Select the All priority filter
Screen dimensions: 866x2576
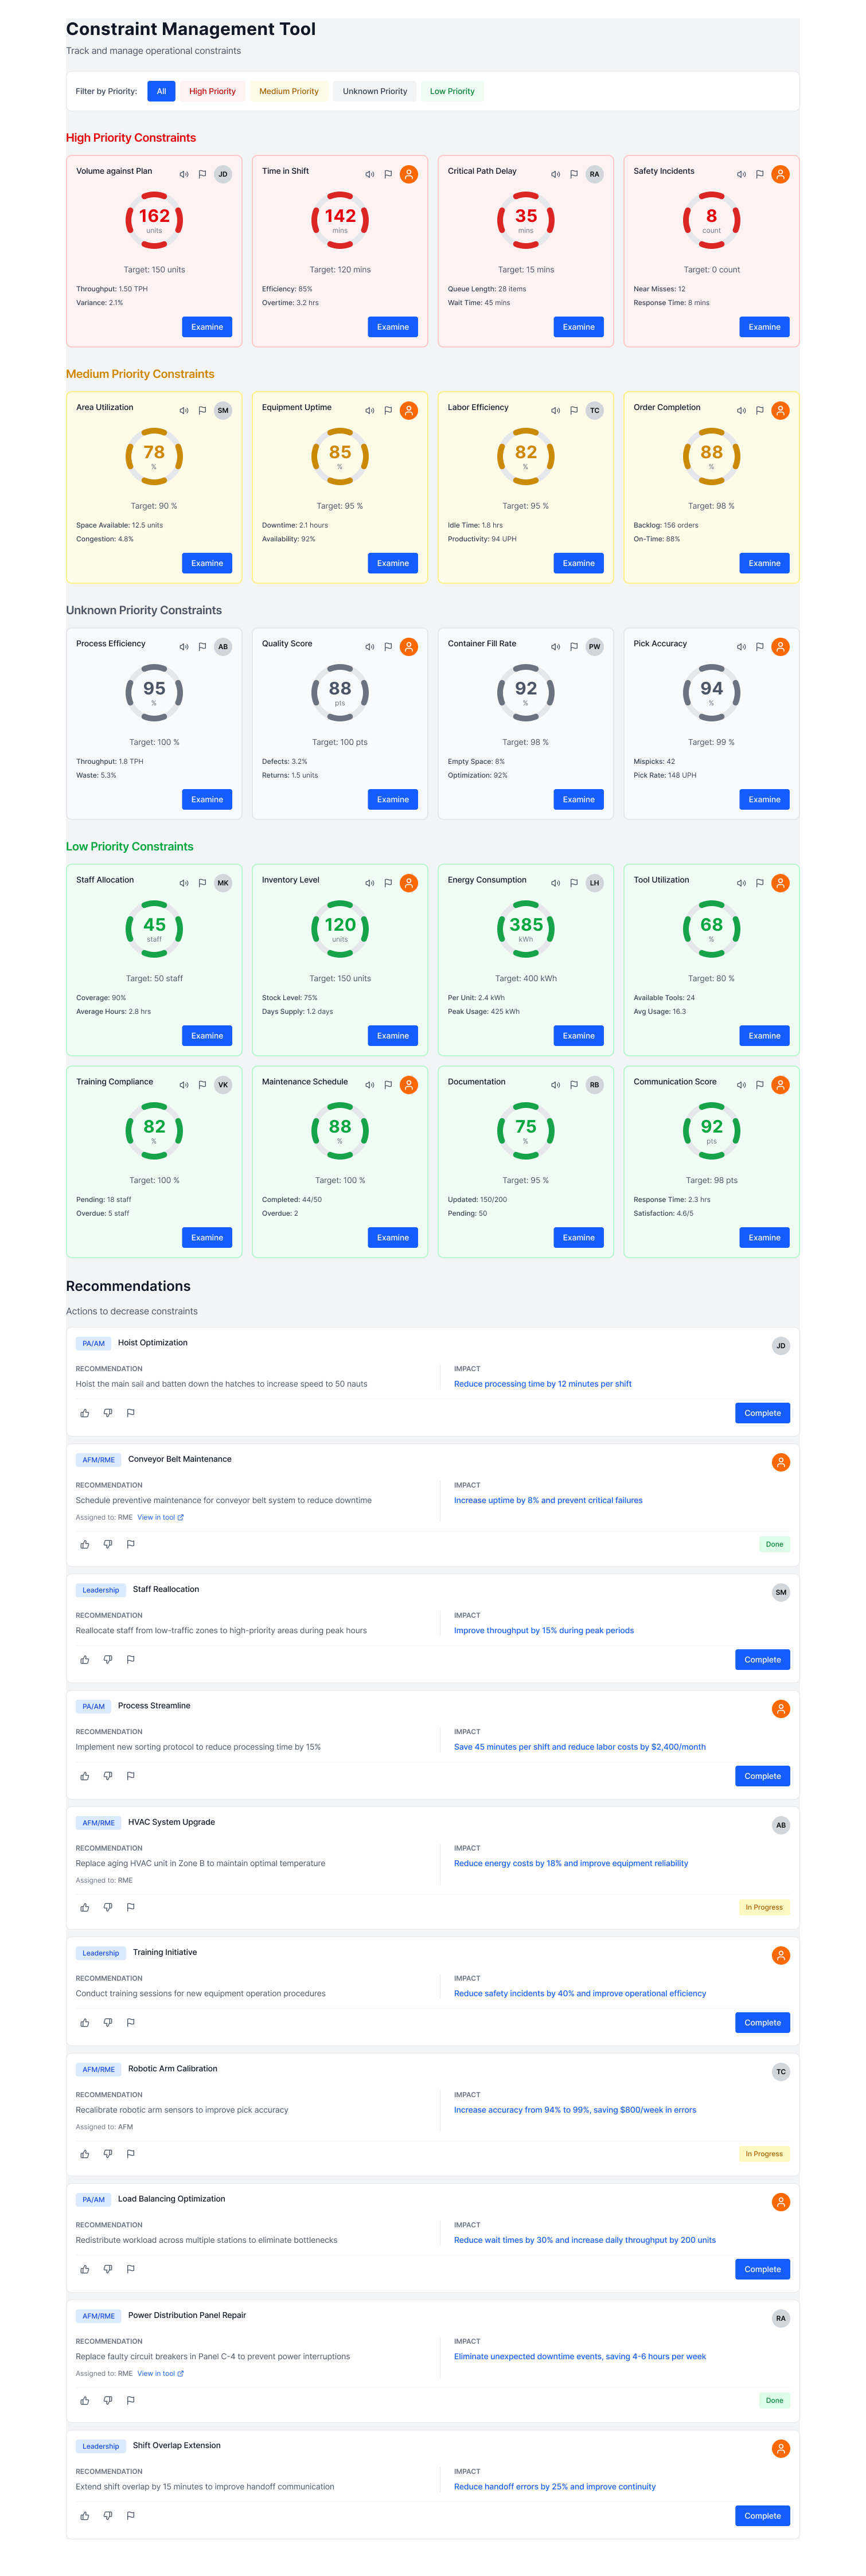click(161, 91)
